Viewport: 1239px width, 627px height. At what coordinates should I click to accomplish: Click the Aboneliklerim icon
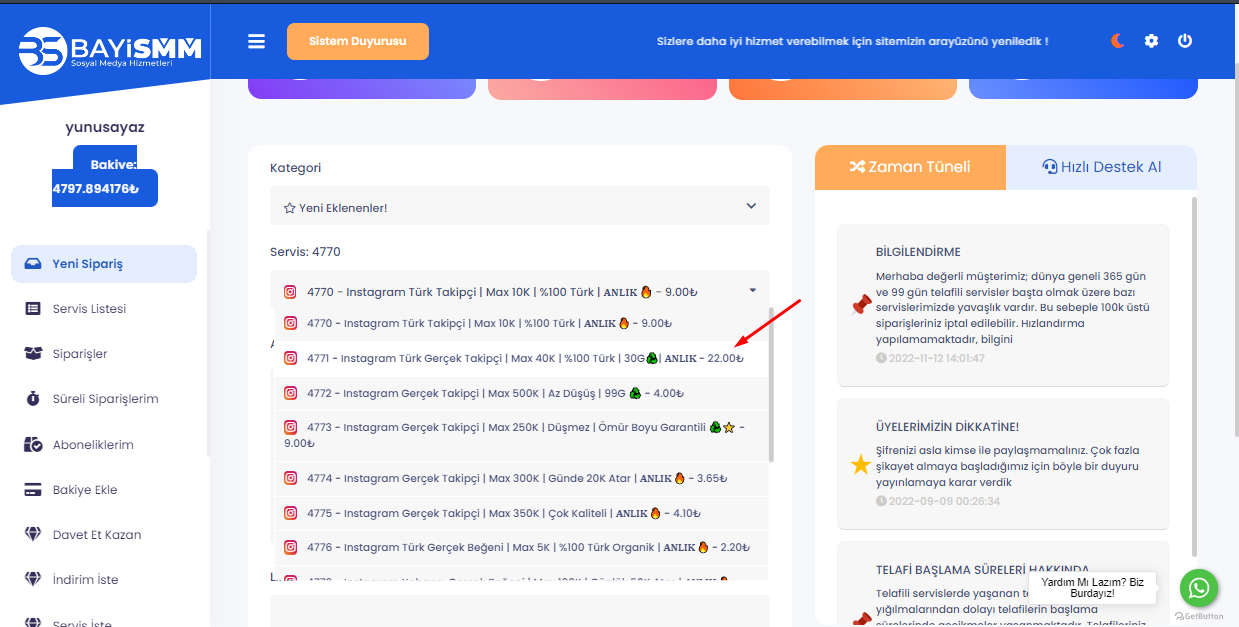(33, 445)
